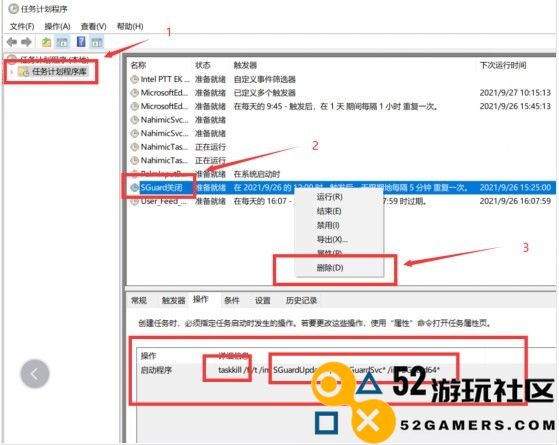This screenshot has height=445, width=559.
Task: Open the 帮助(H) menu
Action: tap(130, 26)
